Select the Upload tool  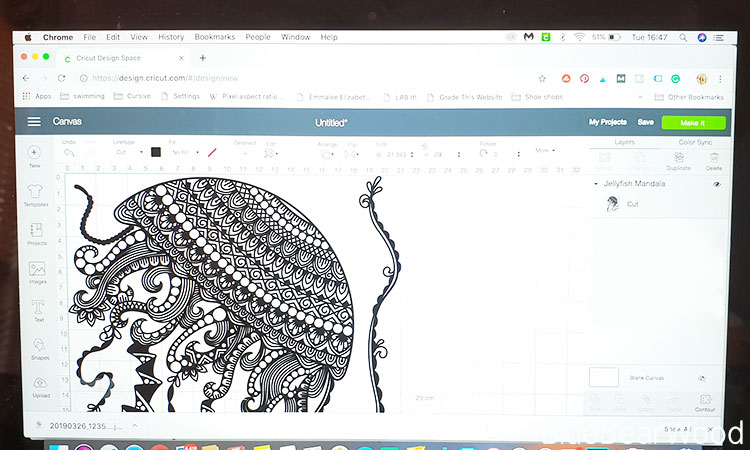(x=41, y=387)
